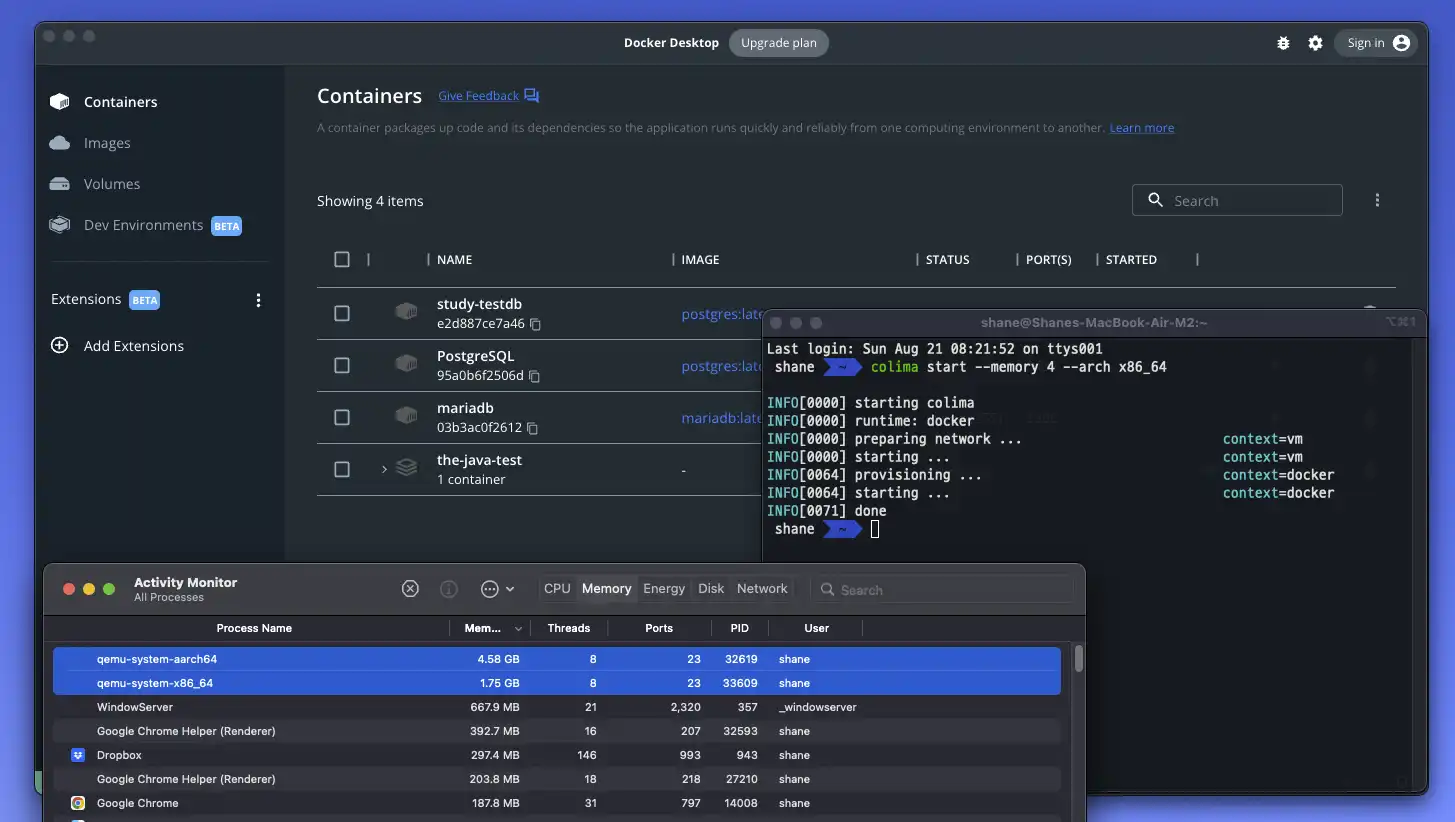The image size is (1455, 822).
Task: Open Volumes in Docker Desktop sidebar
Action: (112, 184)
